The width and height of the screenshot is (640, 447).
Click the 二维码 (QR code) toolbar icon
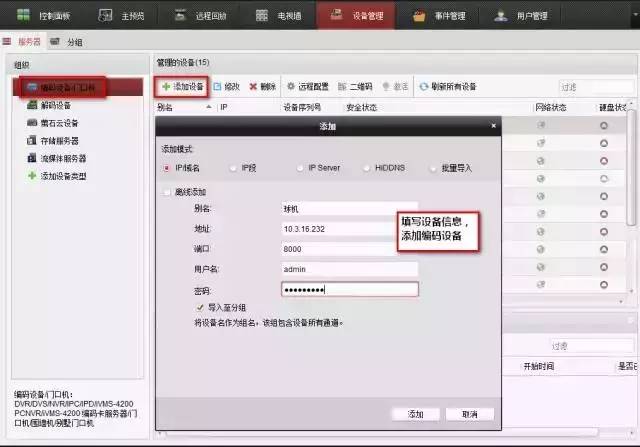355,87
